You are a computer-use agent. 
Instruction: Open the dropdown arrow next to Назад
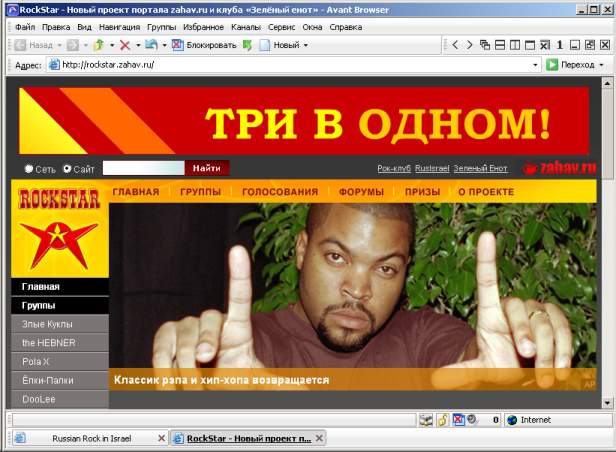pos(58,45)
